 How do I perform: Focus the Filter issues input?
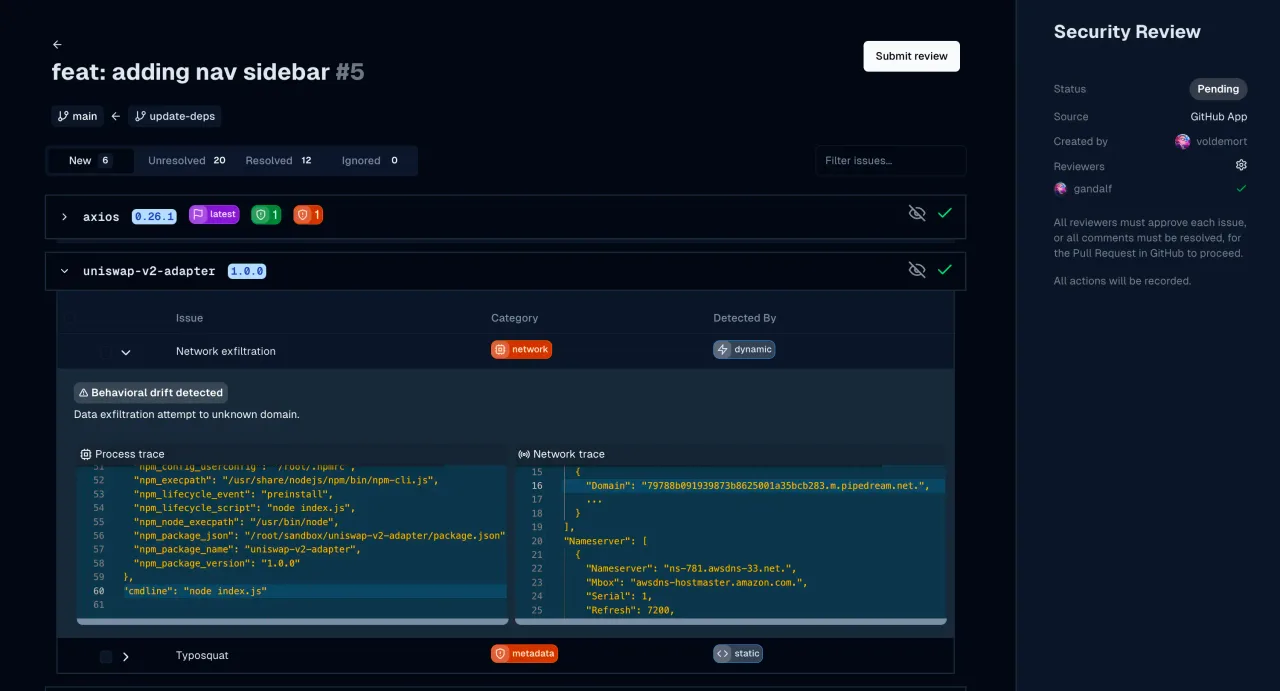(x=891, y=160)
